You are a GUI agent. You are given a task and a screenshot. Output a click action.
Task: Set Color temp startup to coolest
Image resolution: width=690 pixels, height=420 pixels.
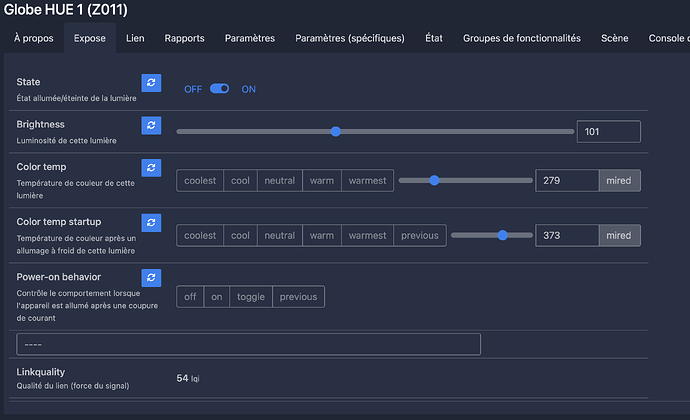(x=200, y=236)
